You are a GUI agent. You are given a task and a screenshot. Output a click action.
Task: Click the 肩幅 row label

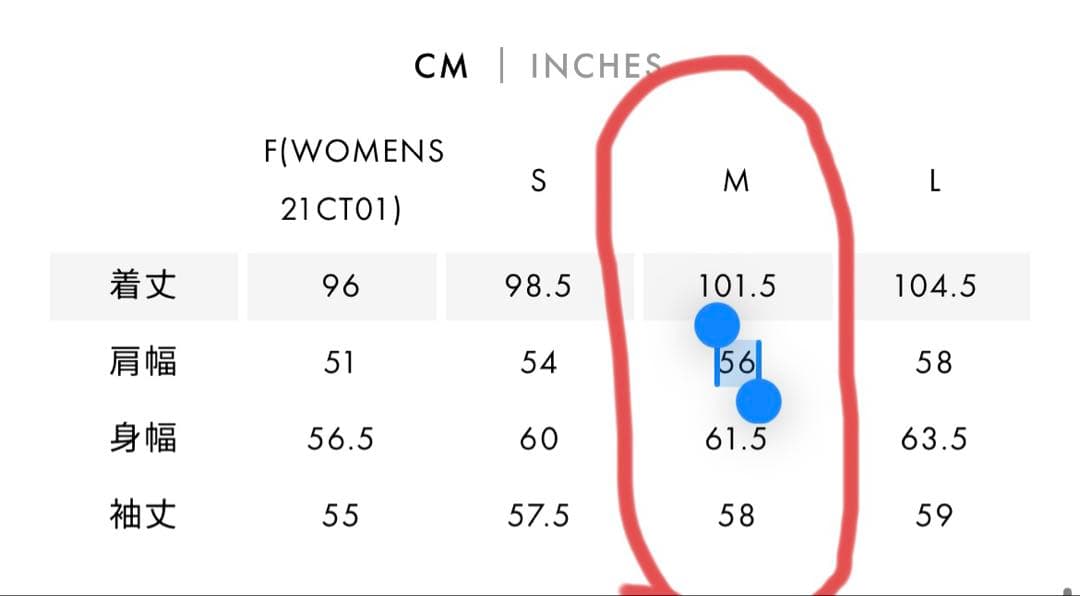click(x=143, y=362)
